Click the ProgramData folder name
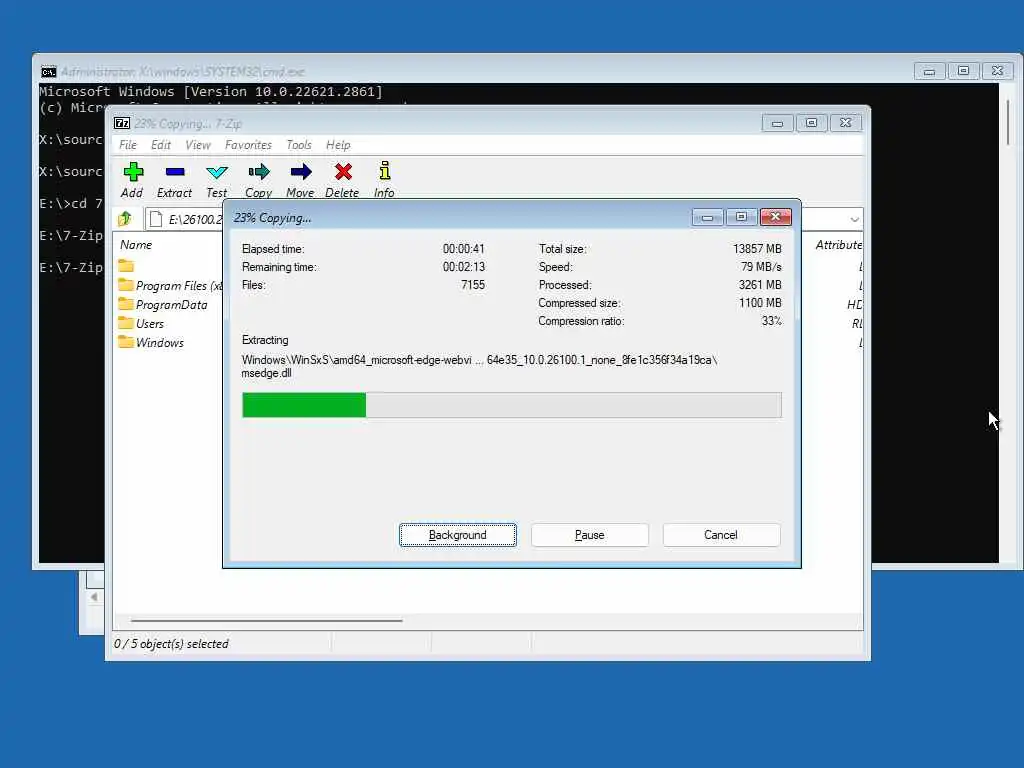Viewport: 1024px width, 768px height. pos(172,304)
